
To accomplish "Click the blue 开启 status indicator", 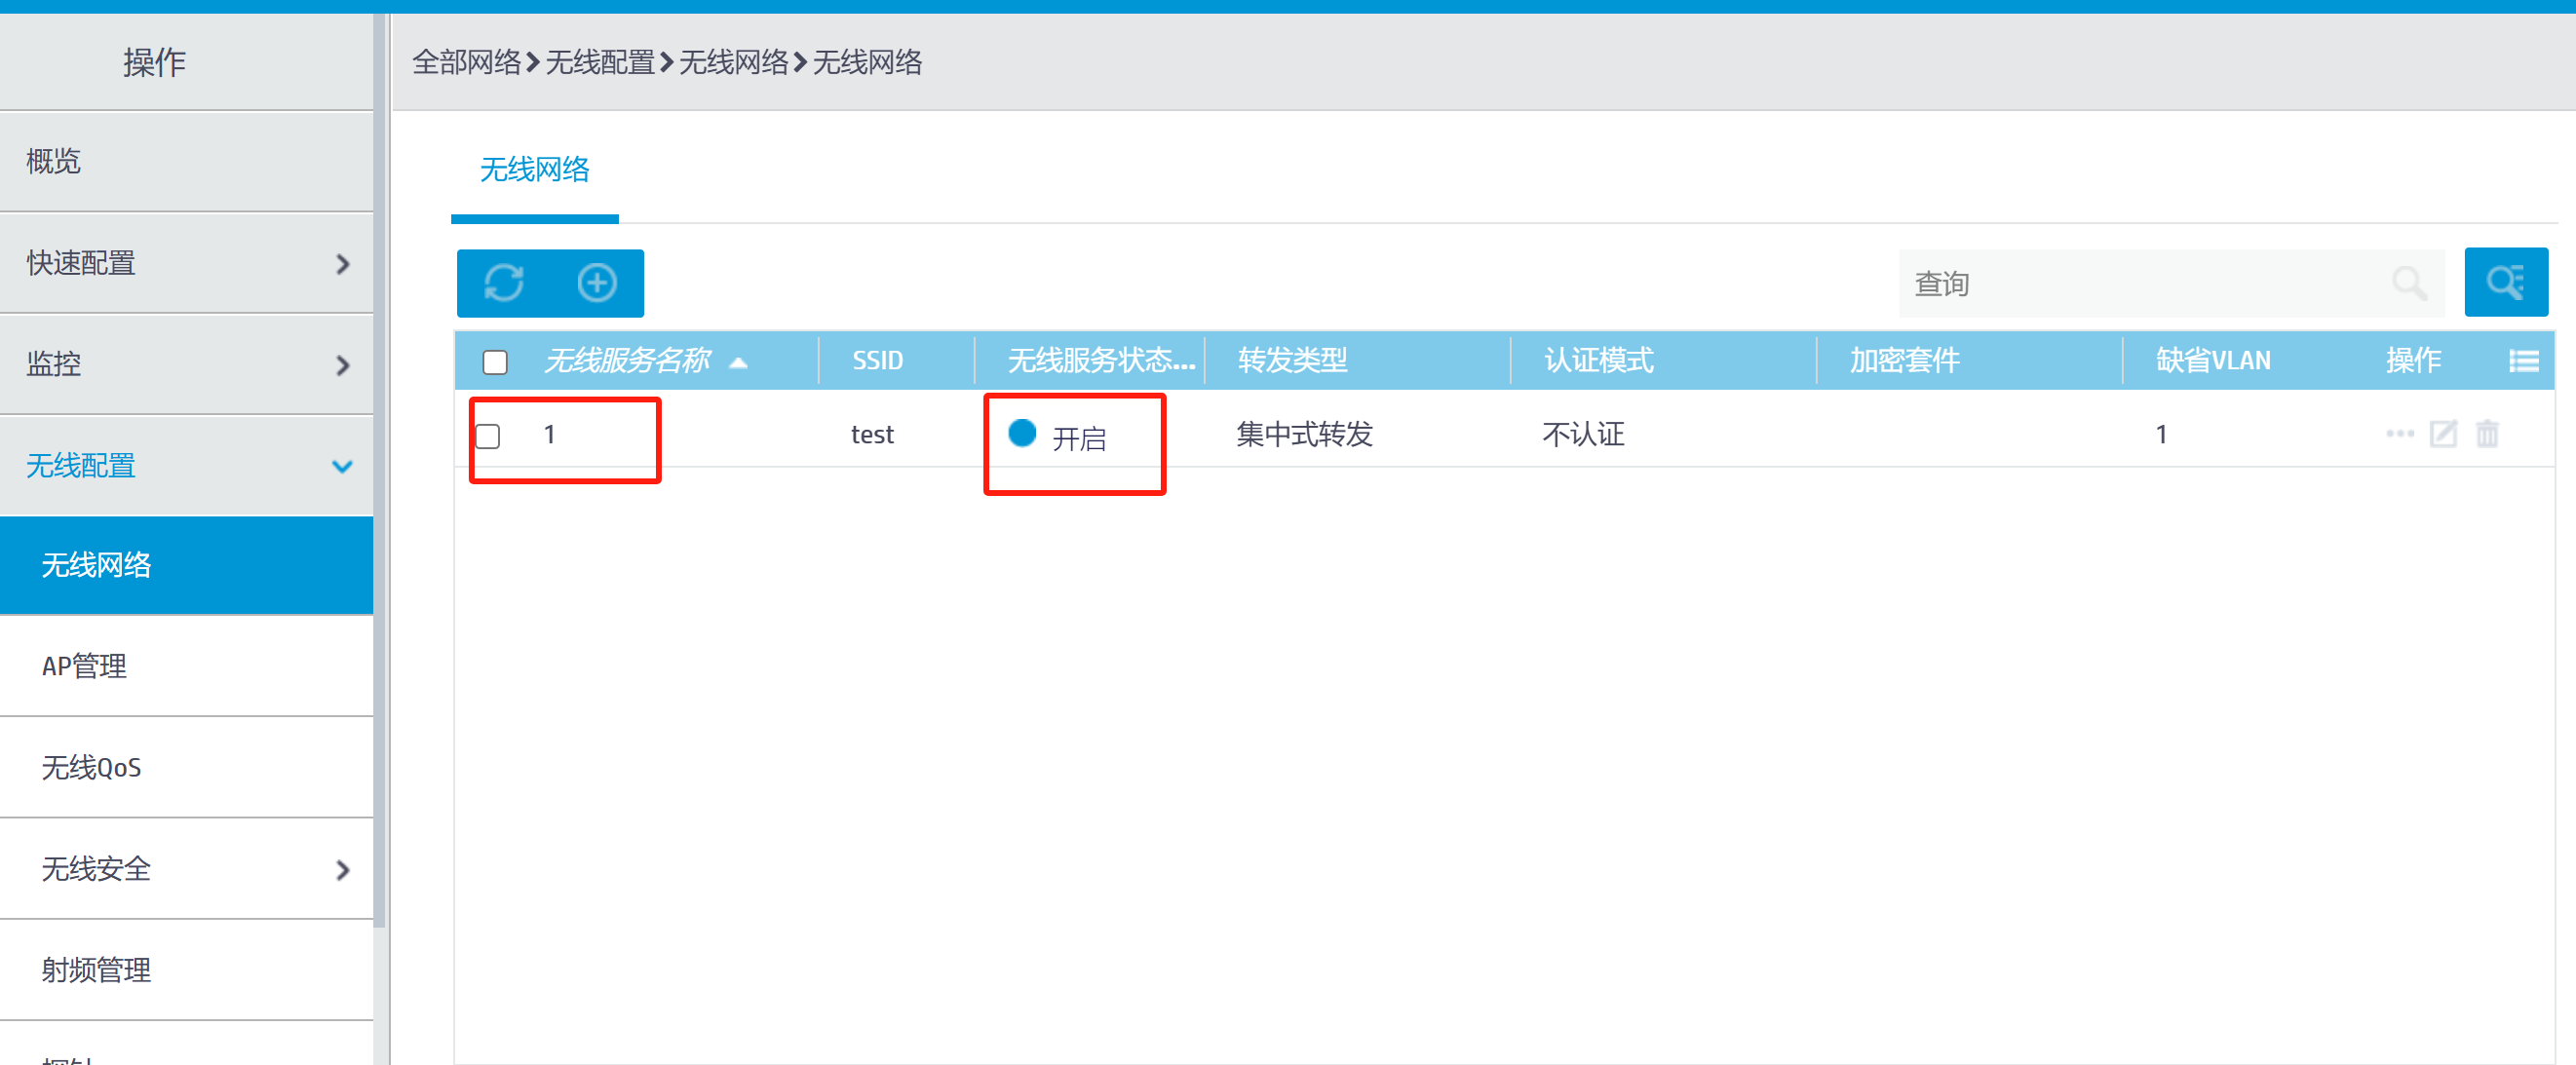I will [1022, 433].
